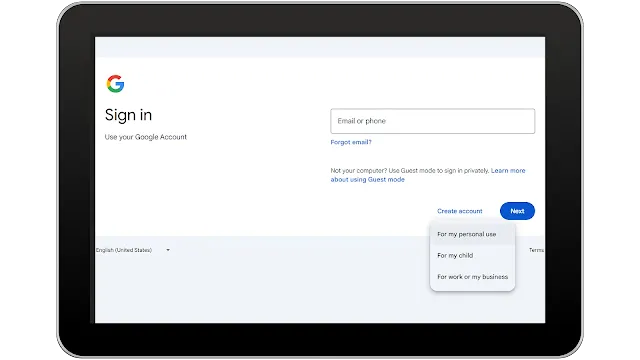
Task: Select For my personal use option
Action: pyautogui.click(x=472, y=234)
